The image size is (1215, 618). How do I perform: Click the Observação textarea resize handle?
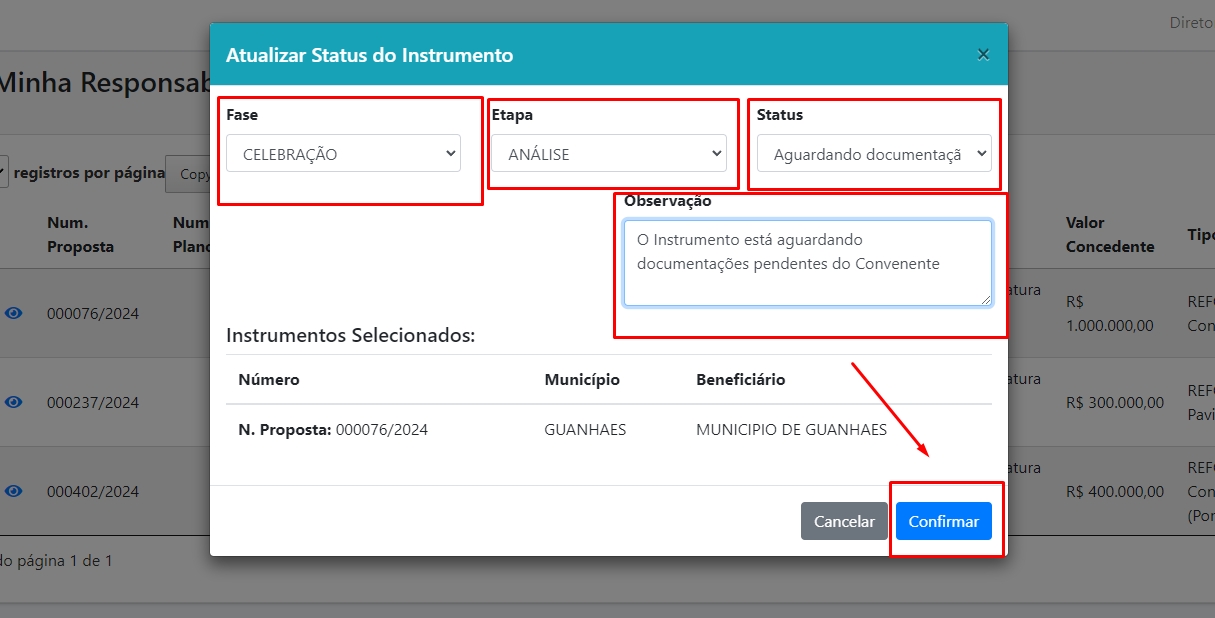pos(985,299)
